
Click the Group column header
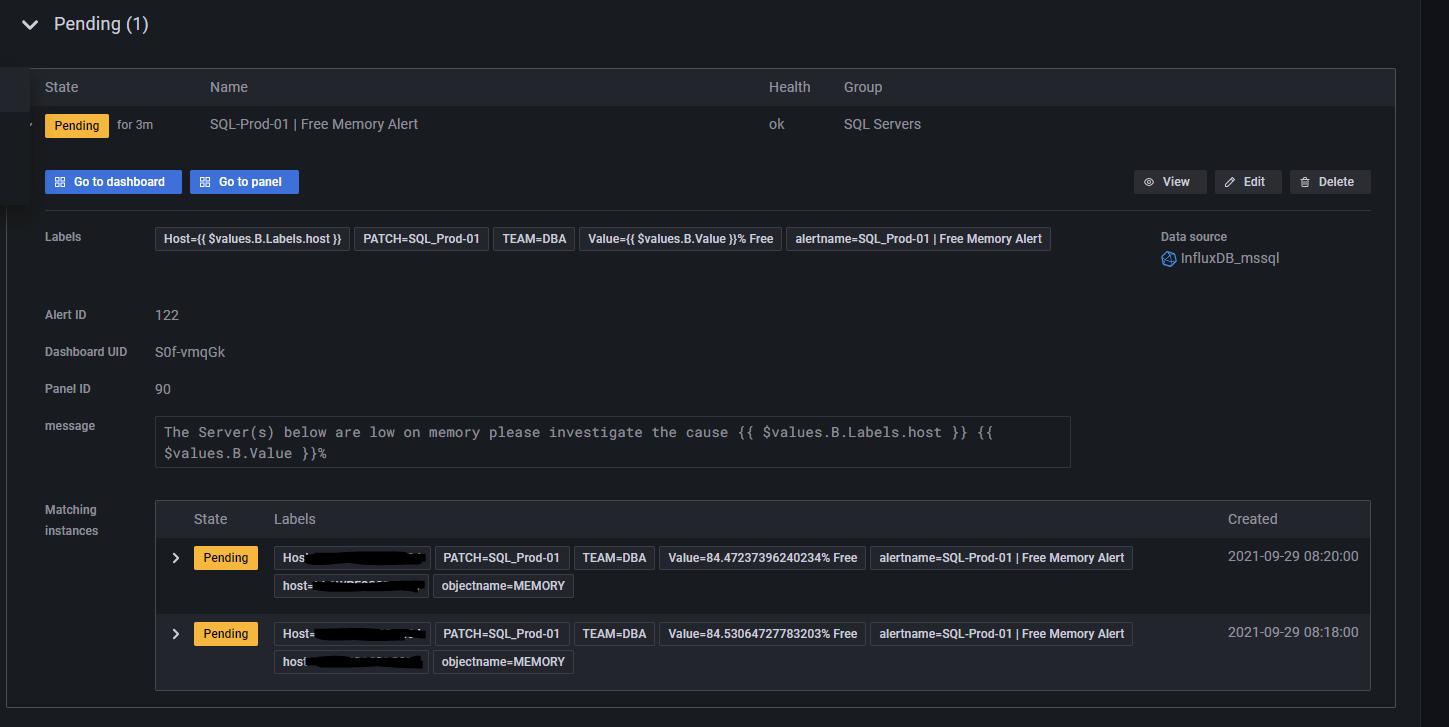click(x=863, y=87)
